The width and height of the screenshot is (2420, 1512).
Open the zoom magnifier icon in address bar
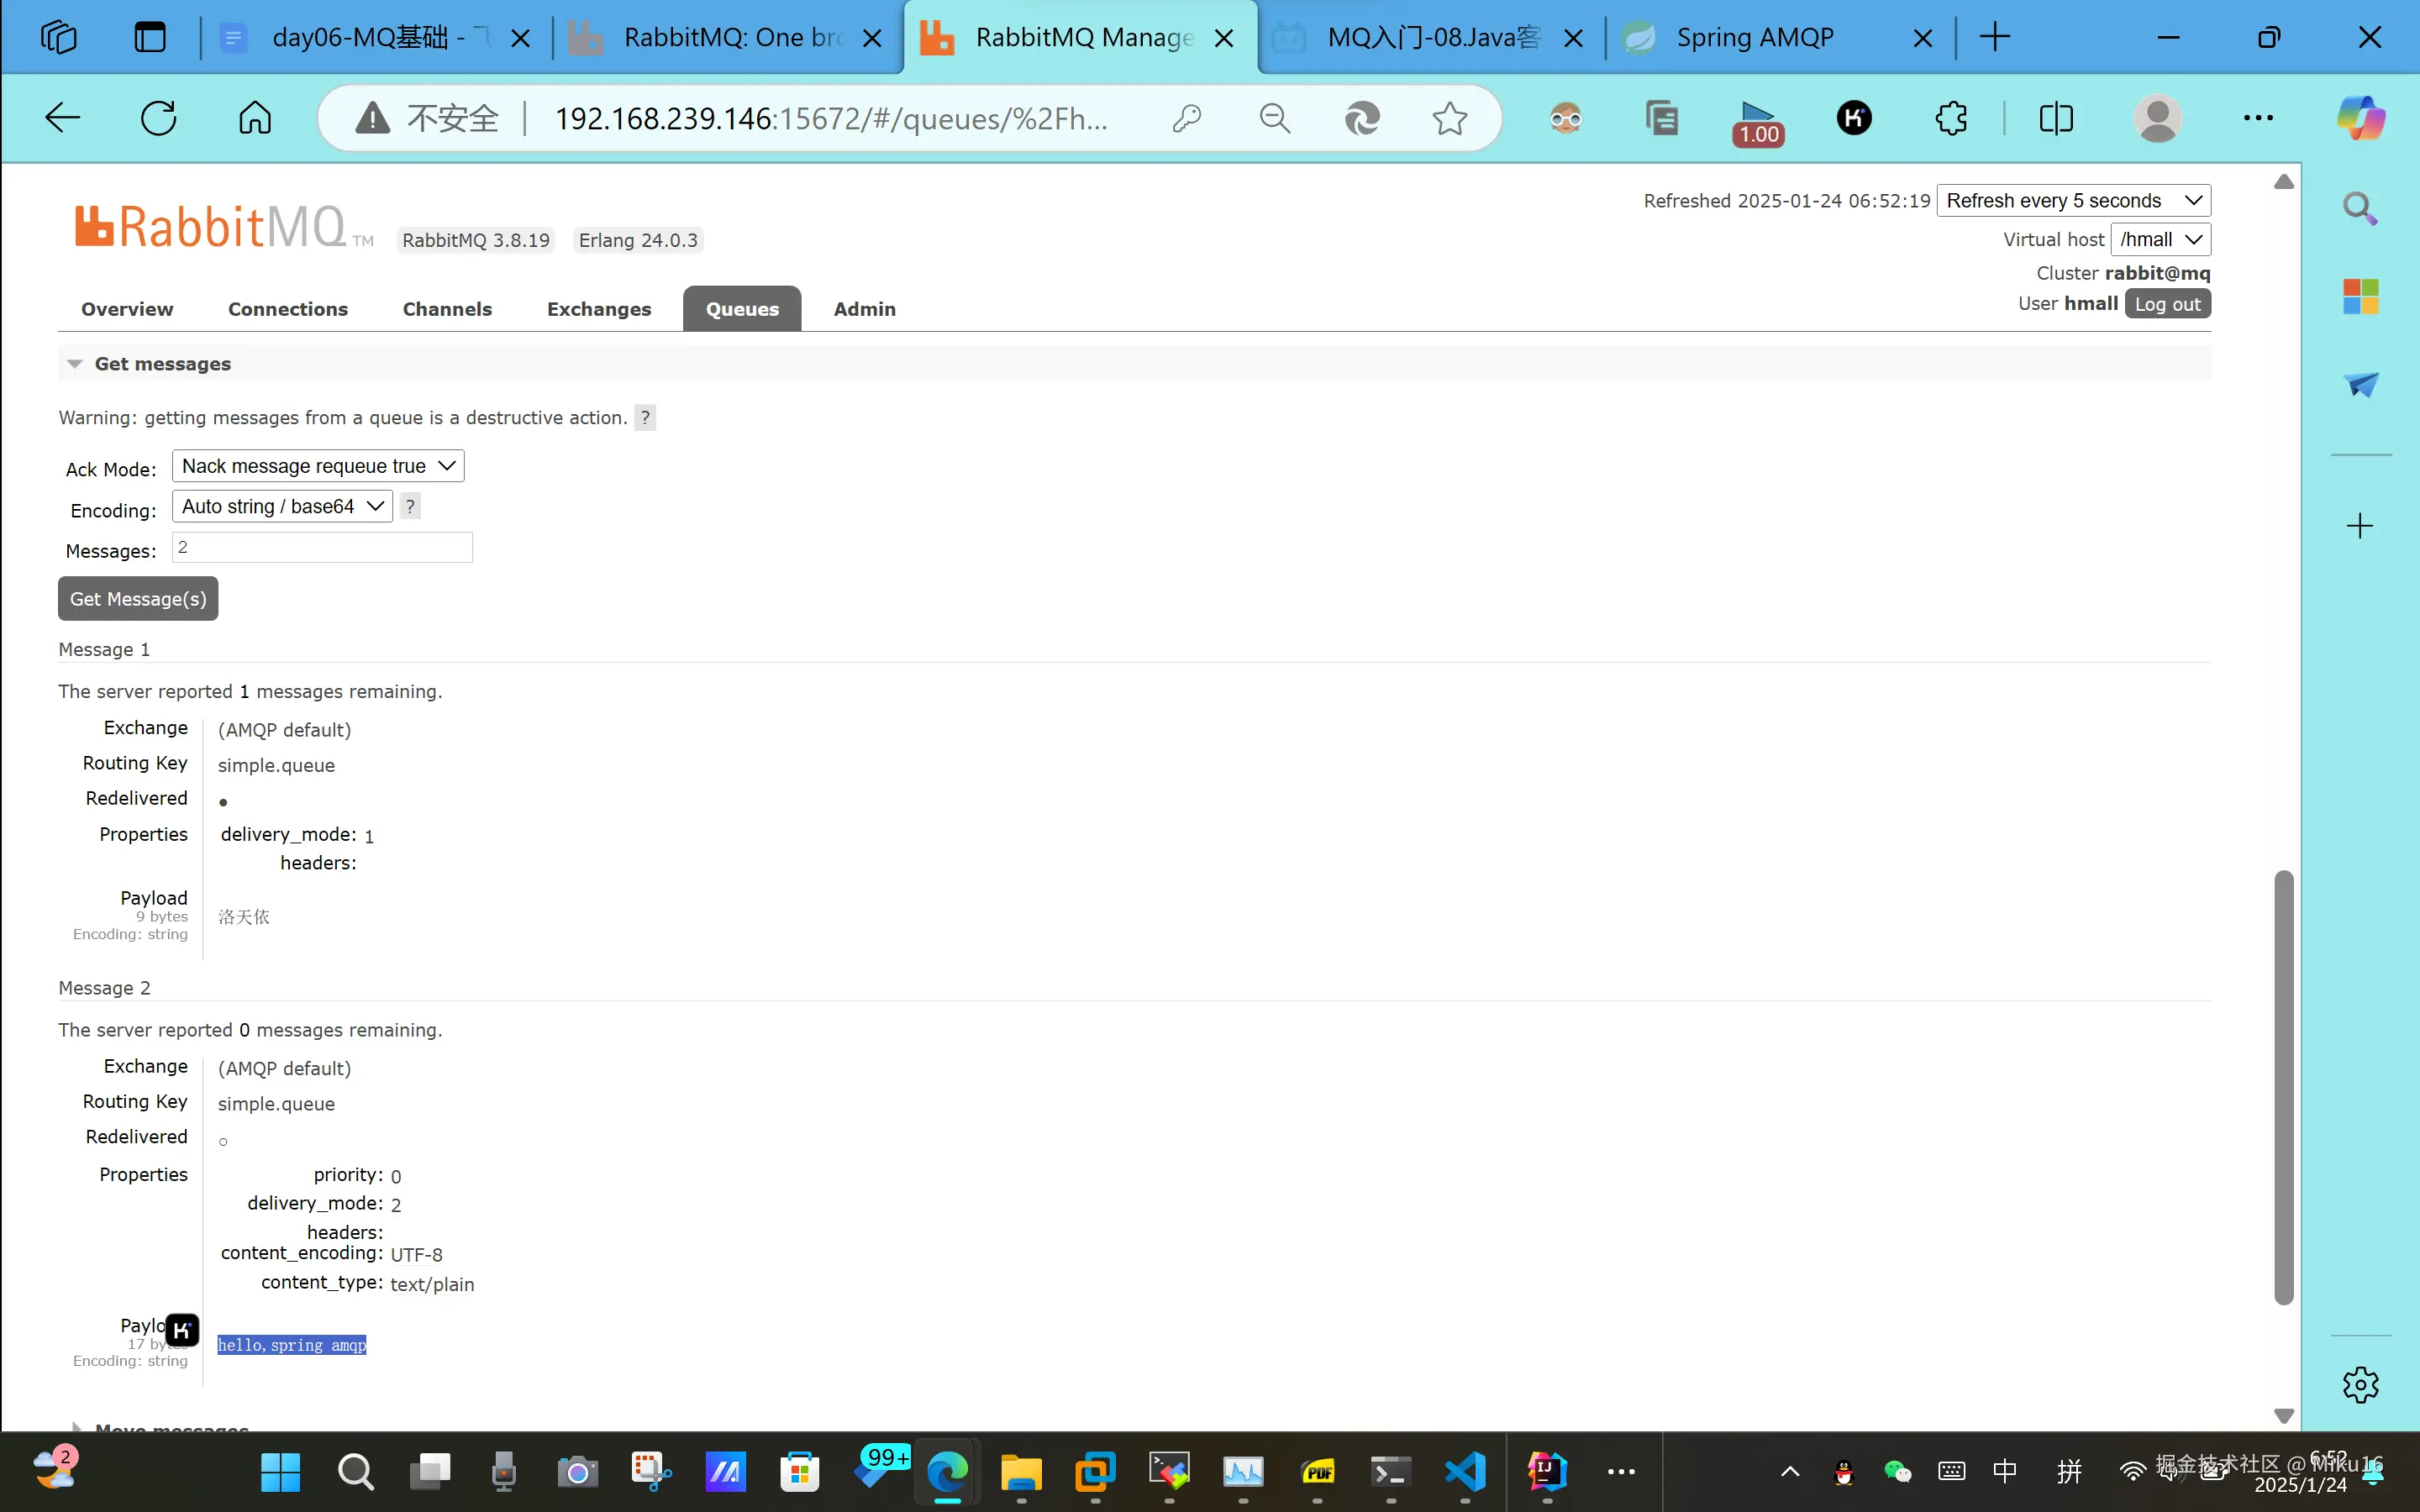click(1274, 118)
